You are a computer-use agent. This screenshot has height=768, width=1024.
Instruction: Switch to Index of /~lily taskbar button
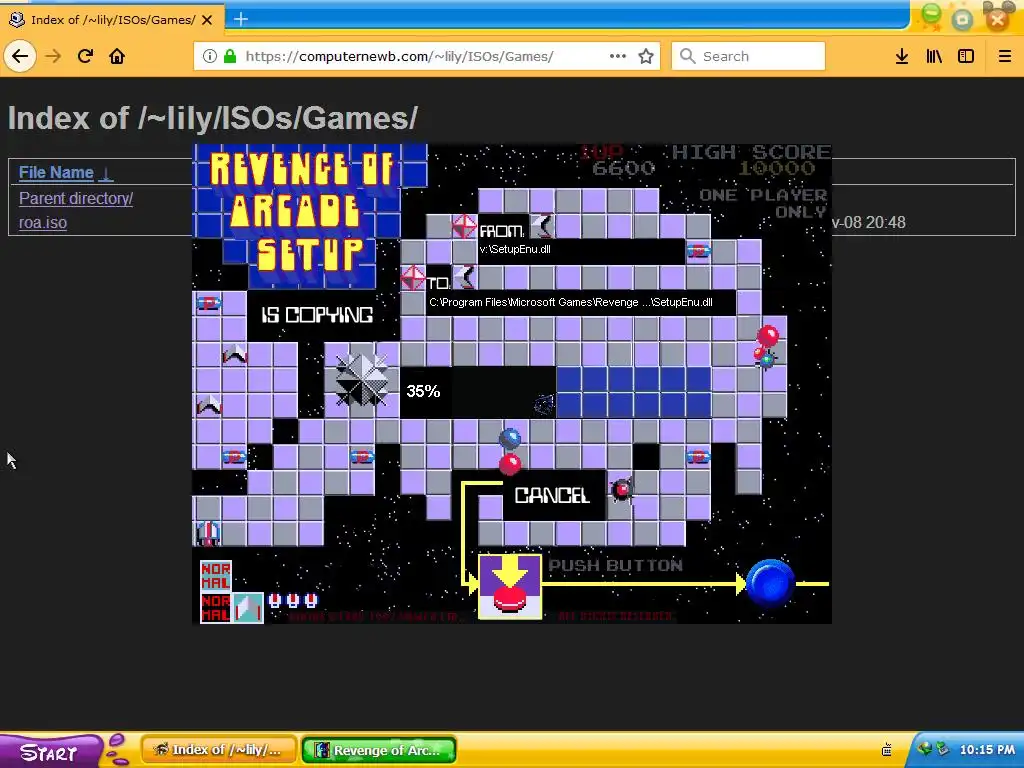click(219, 750)
